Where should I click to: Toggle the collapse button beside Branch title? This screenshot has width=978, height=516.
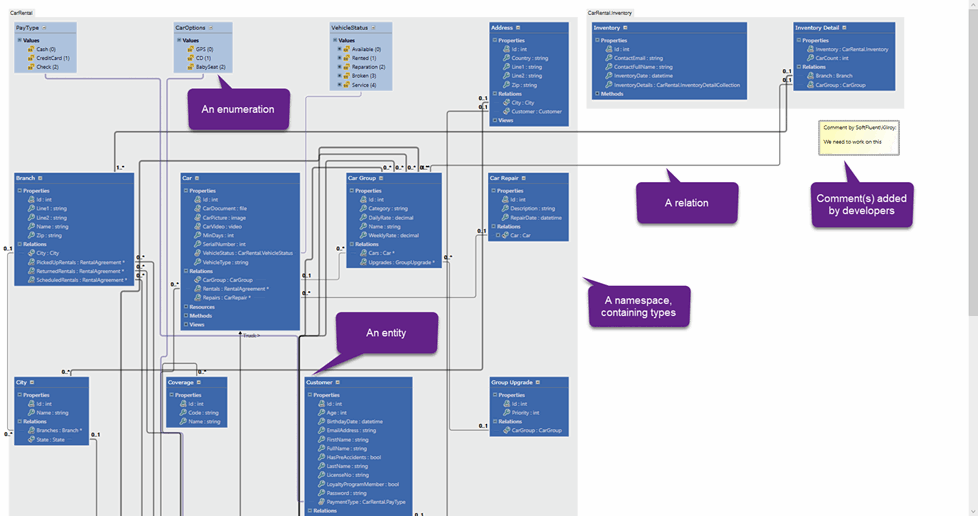42,178
